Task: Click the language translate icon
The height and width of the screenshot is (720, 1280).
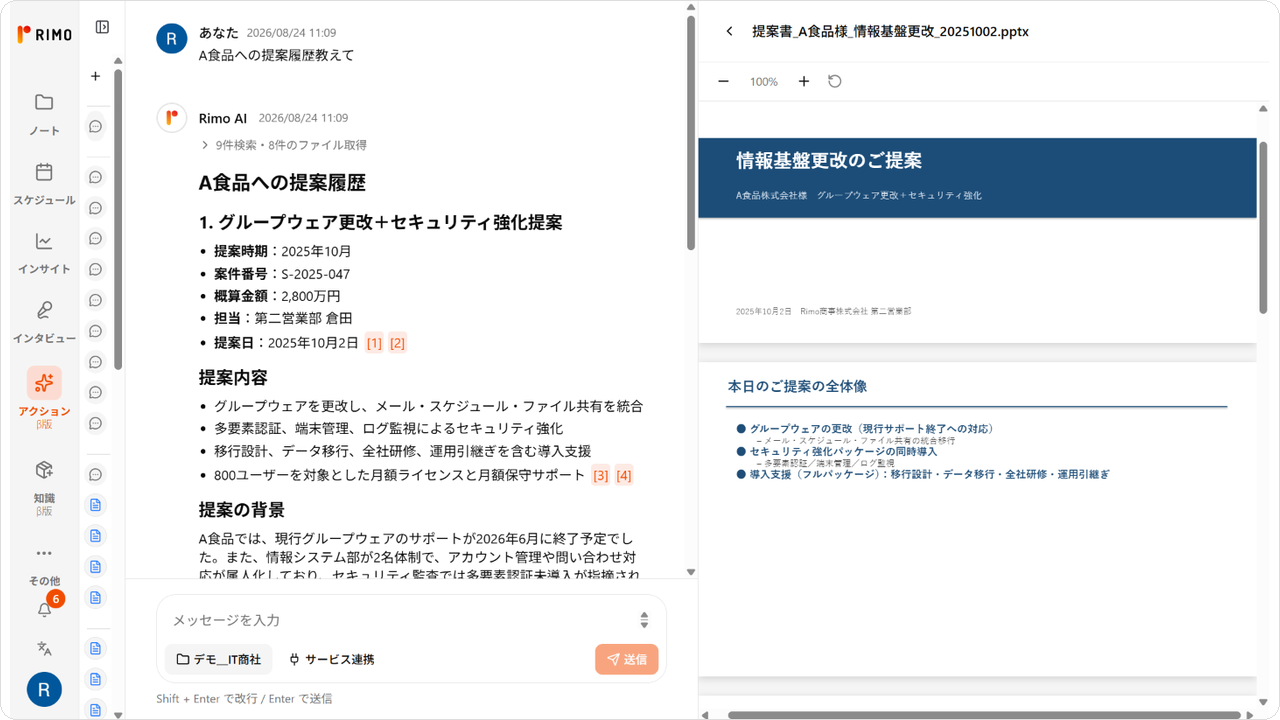Action: point(44,648)
